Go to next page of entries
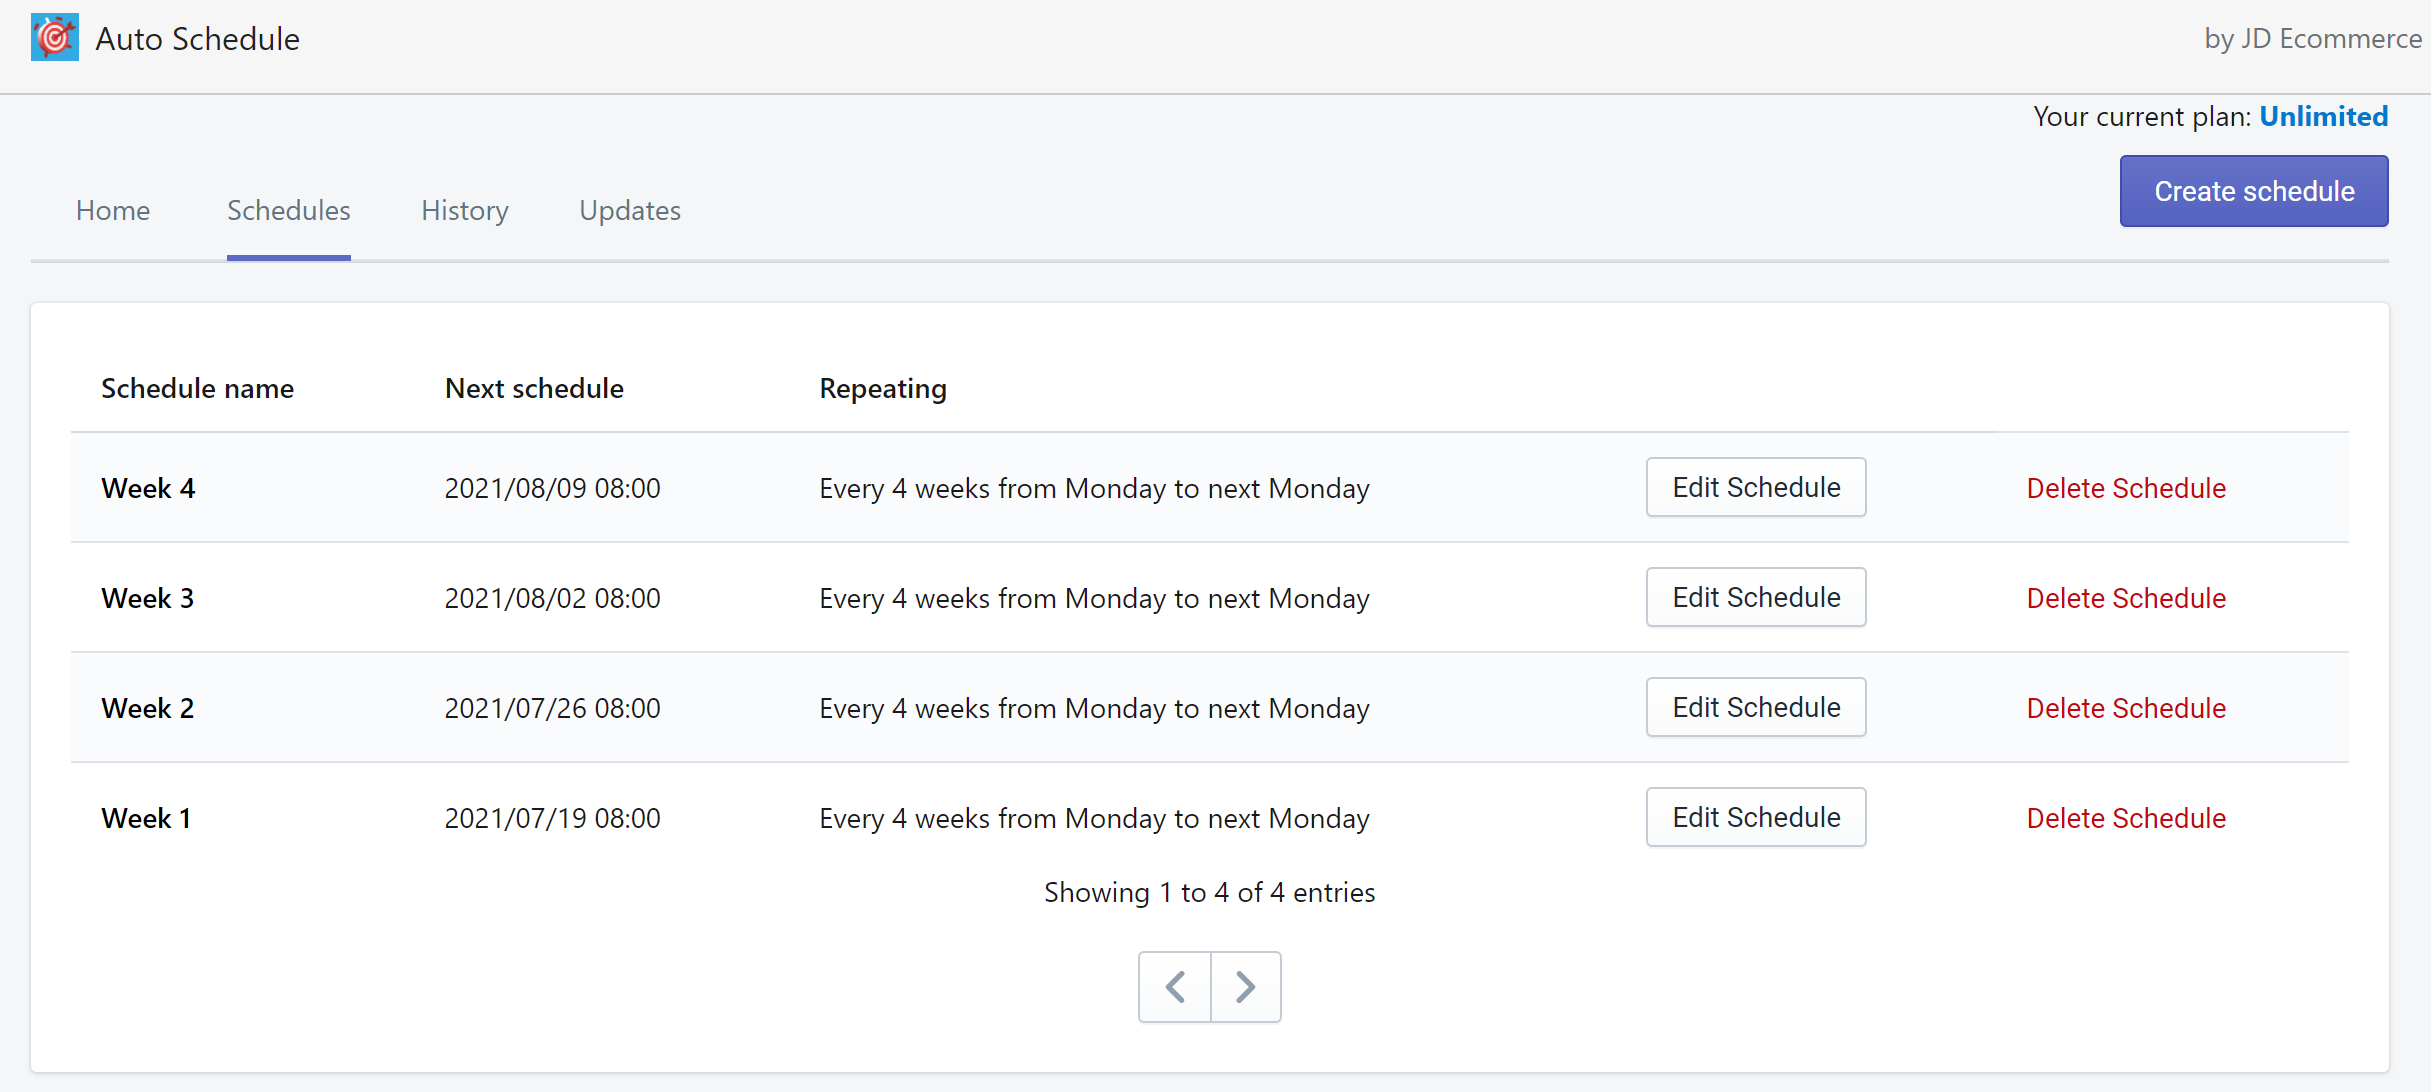The width and height of the screenshot is (2431, 1092). (x=1245, y=987)
